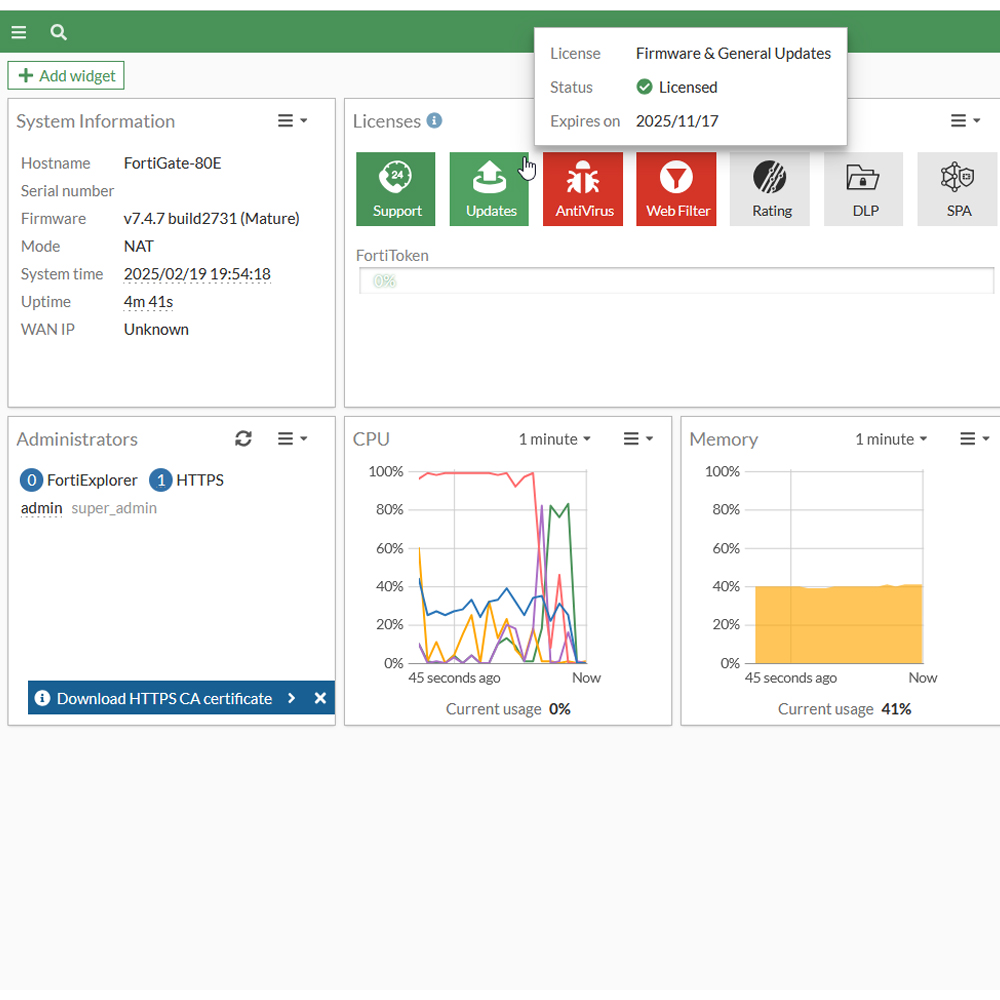This screenshot has height=1000, width=1000.
Task: Select the Updates license tile
Action: click(490, 188)
